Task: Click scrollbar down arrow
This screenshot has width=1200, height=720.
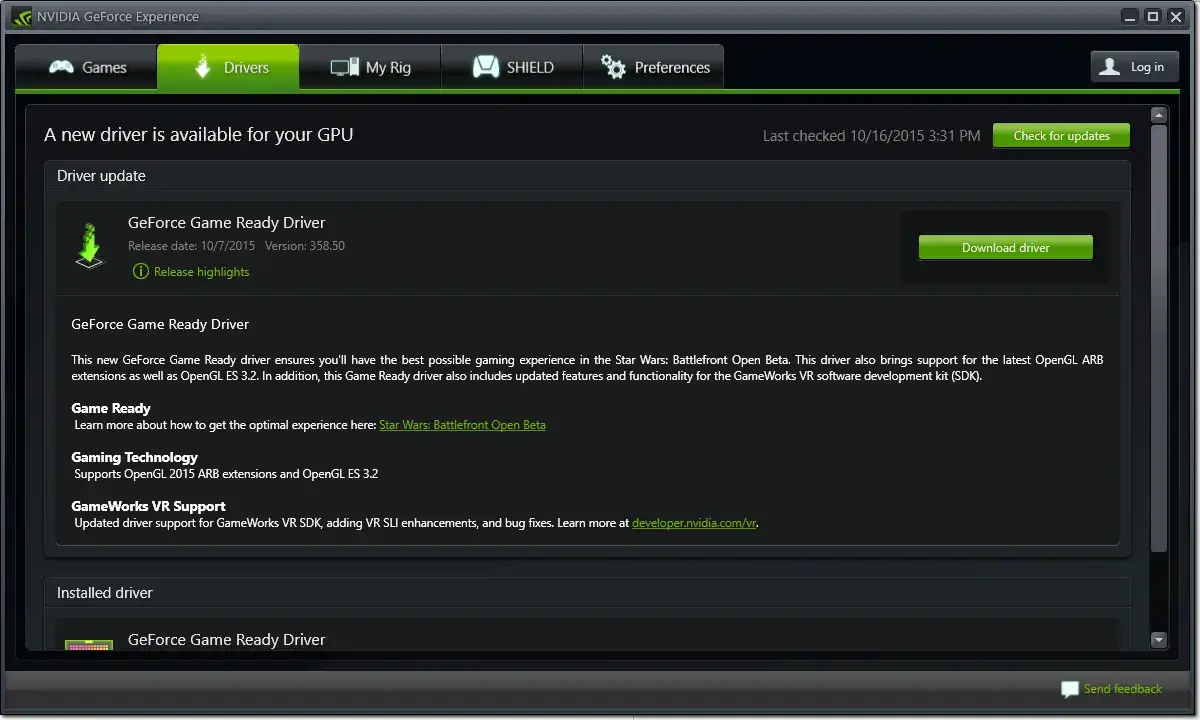Action: click(1159, 640)
